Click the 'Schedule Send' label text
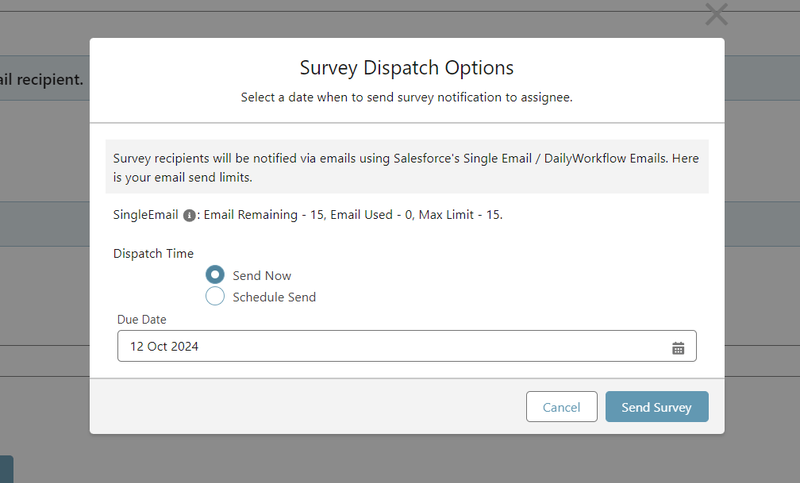Screen dimensions: 800x483 tap(274, 297)
